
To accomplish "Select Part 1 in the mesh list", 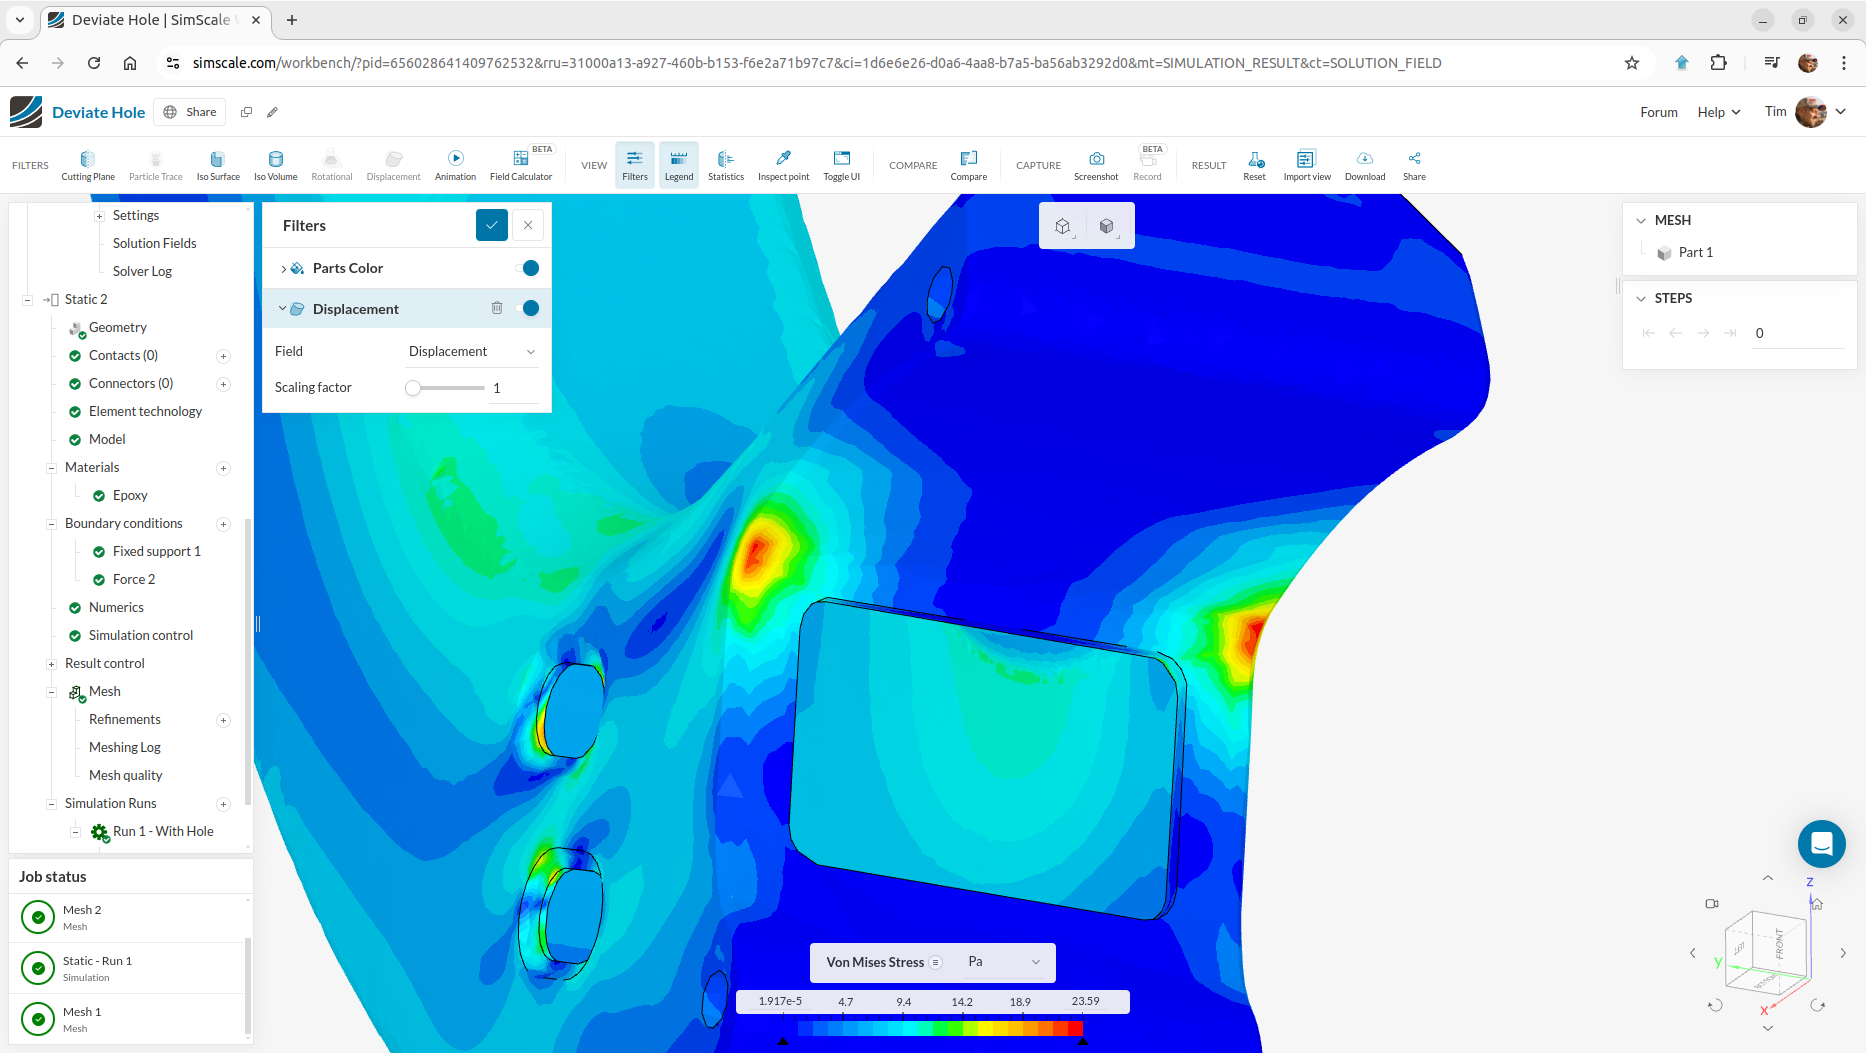I will tap(1695, 252).
